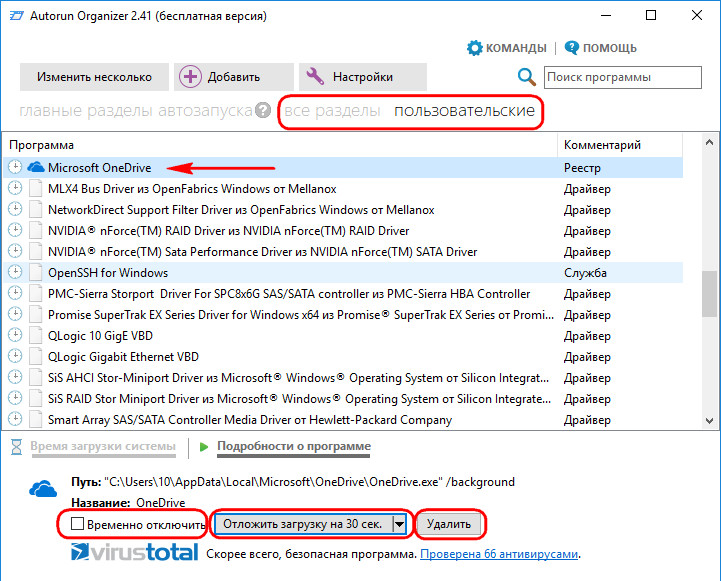Click clock icon of PMC-Sierra Storport row
Screen dimensions: 721x581
click(15, 294)
